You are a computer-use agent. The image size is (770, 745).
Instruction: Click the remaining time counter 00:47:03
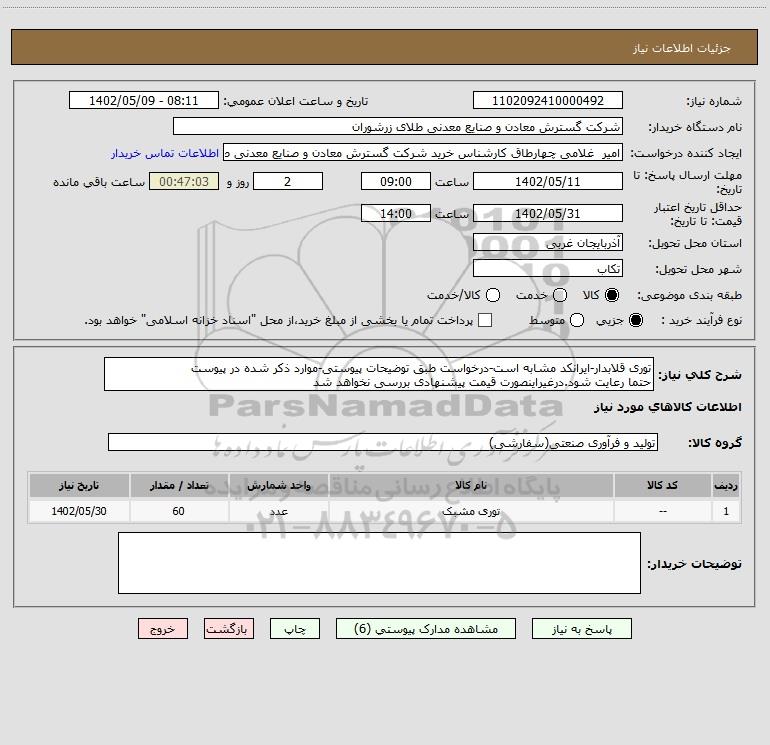pos(184,181)
